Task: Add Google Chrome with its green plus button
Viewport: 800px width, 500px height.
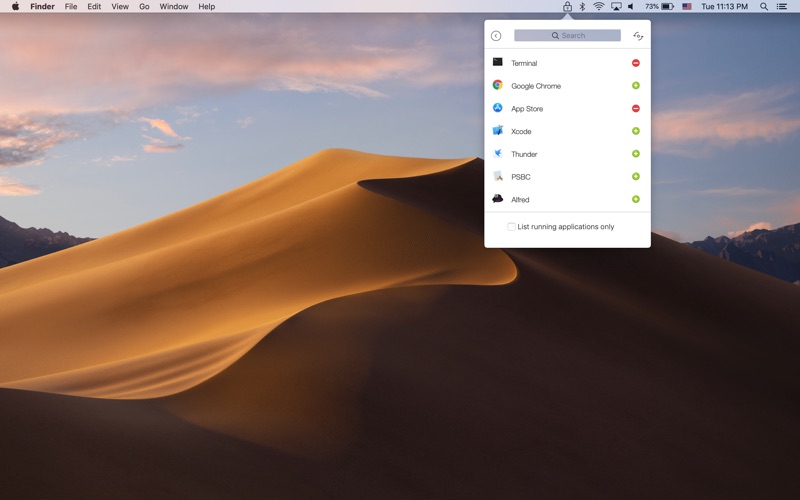Action: 636,86
